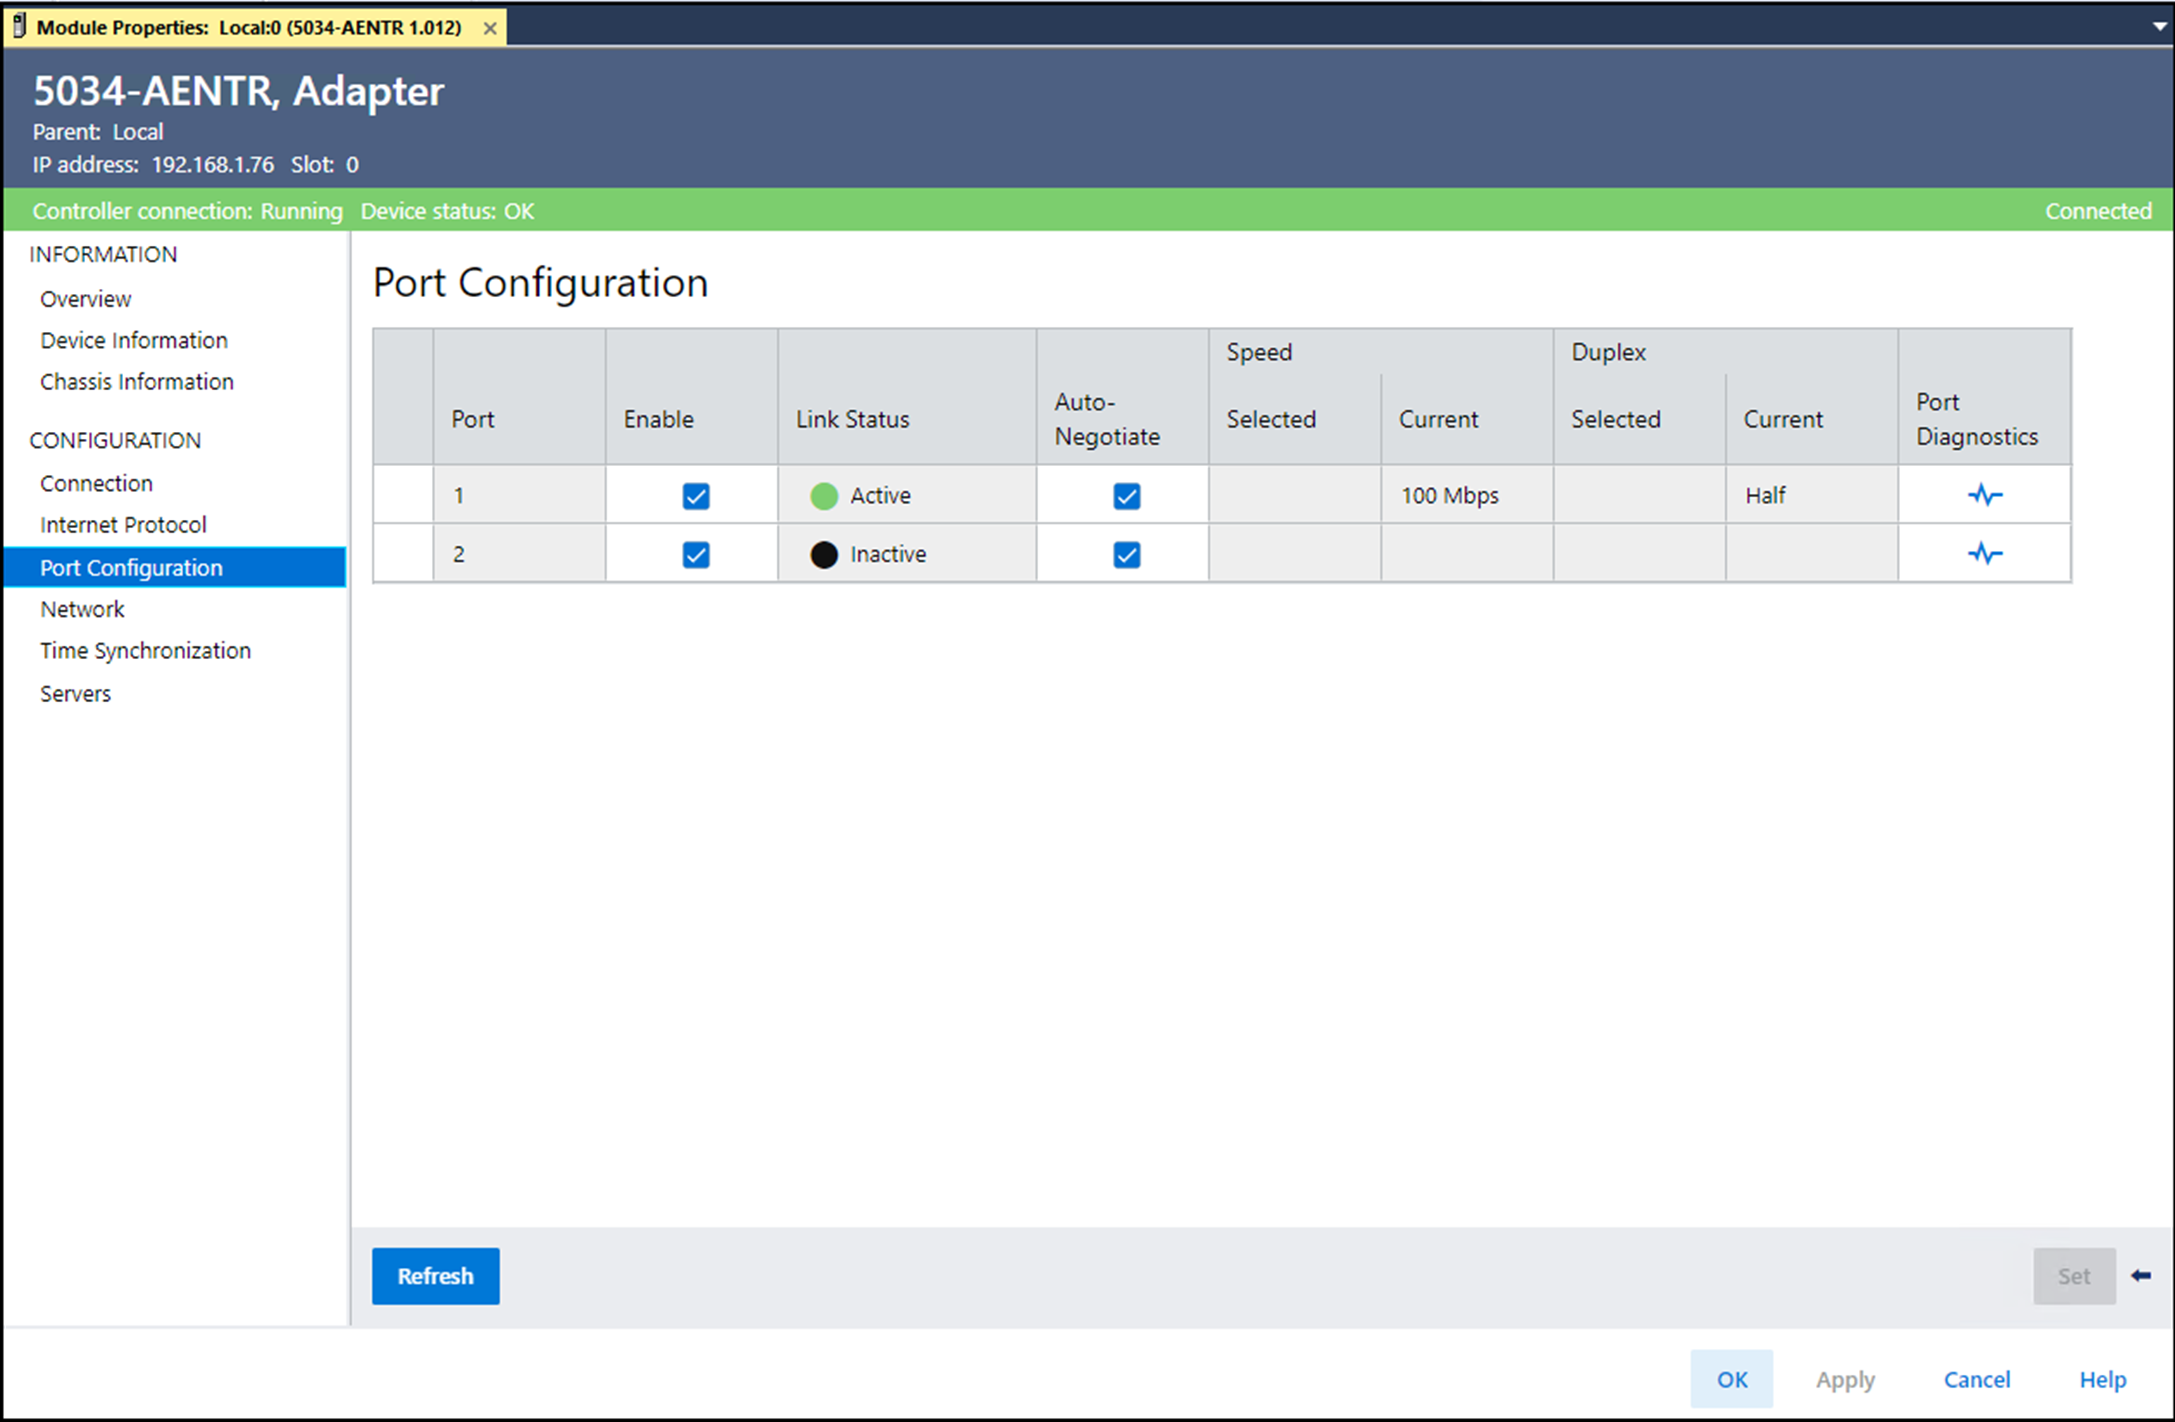Click the green Active status indicator
2175x1422 pixels.
(824, 496)
